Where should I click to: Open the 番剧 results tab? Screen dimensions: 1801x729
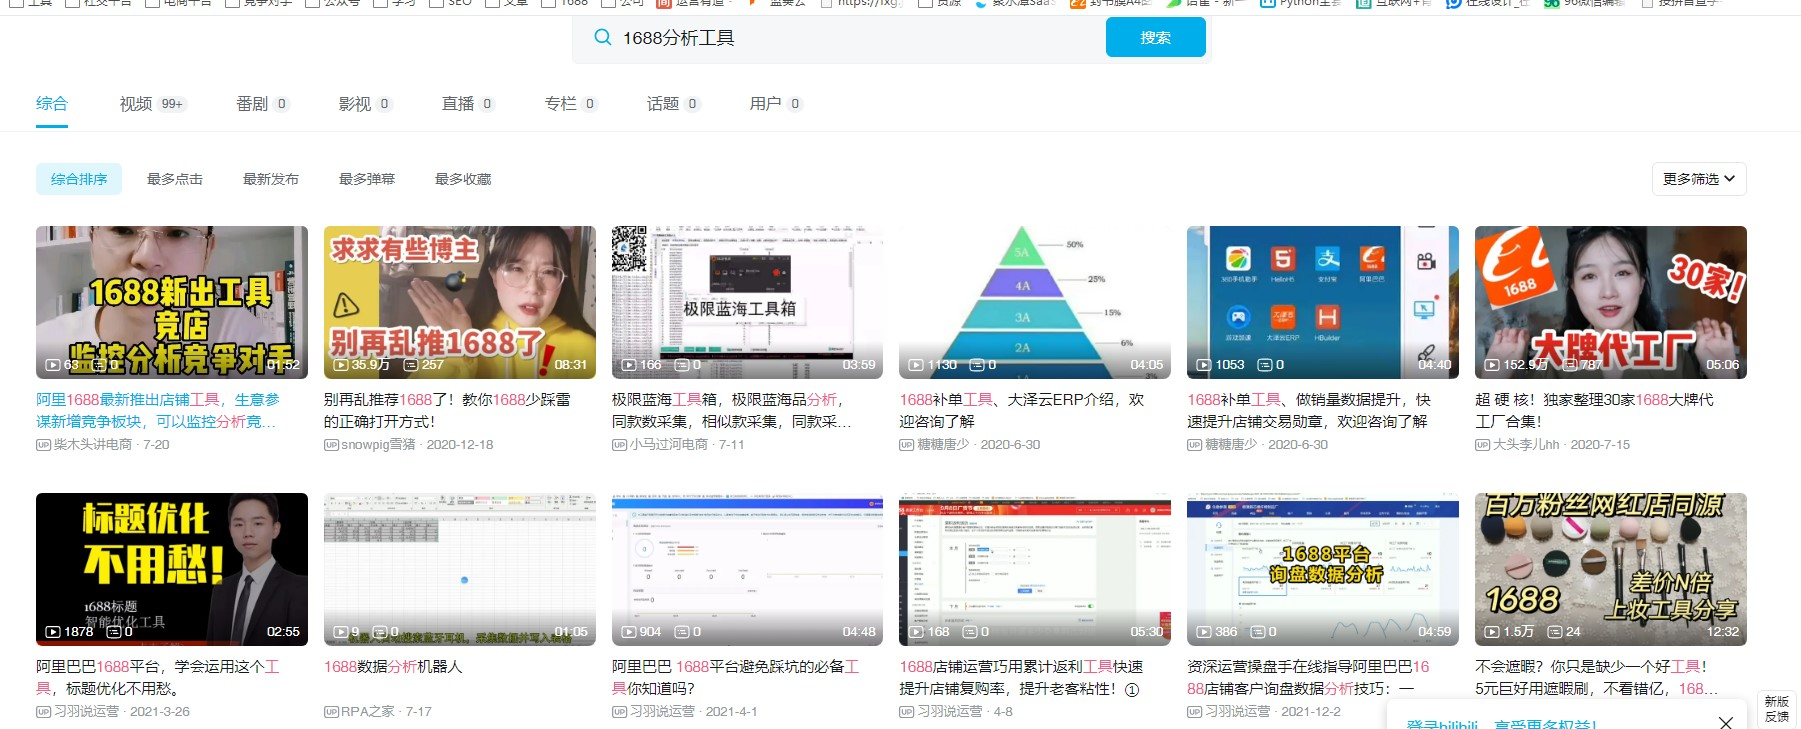tap(263, 103)
